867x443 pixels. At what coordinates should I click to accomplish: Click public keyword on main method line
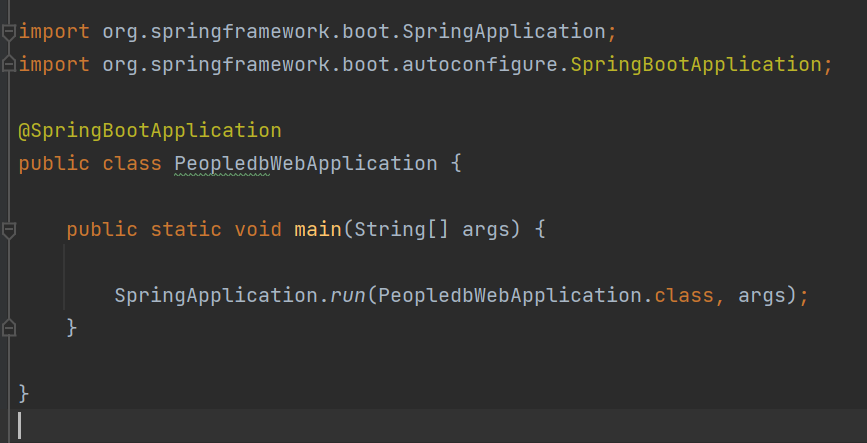tap(102, 230)
